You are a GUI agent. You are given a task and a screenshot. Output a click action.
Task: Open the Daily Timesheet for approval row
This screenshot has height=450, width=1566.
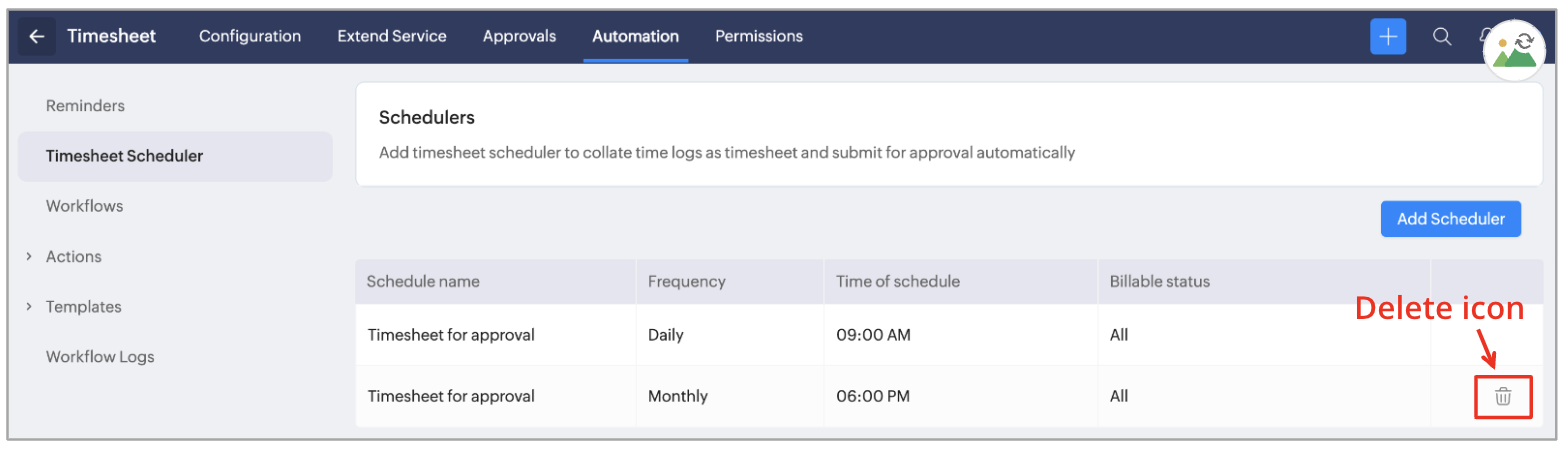point(451,336)
